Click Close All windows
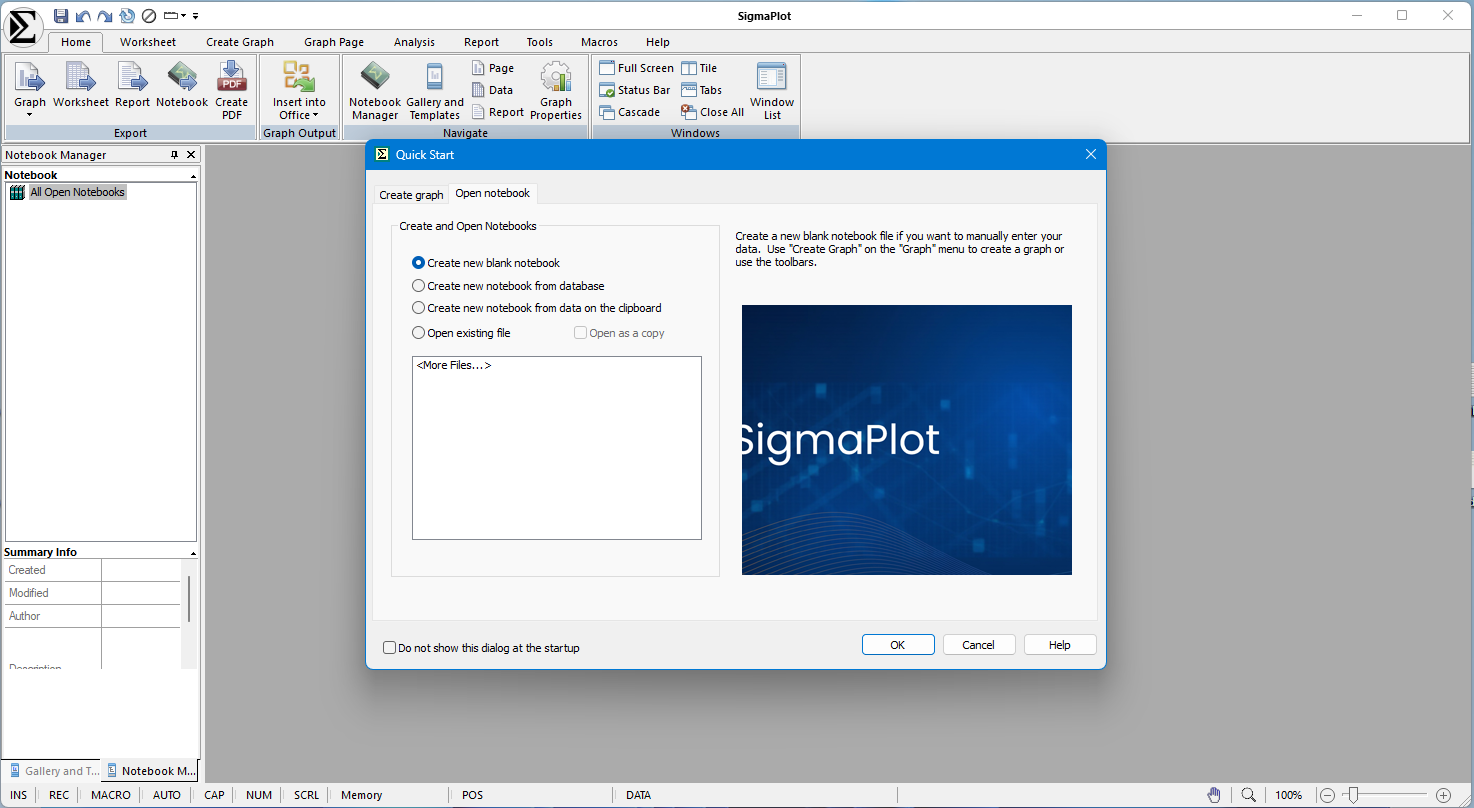 (712, 112)
